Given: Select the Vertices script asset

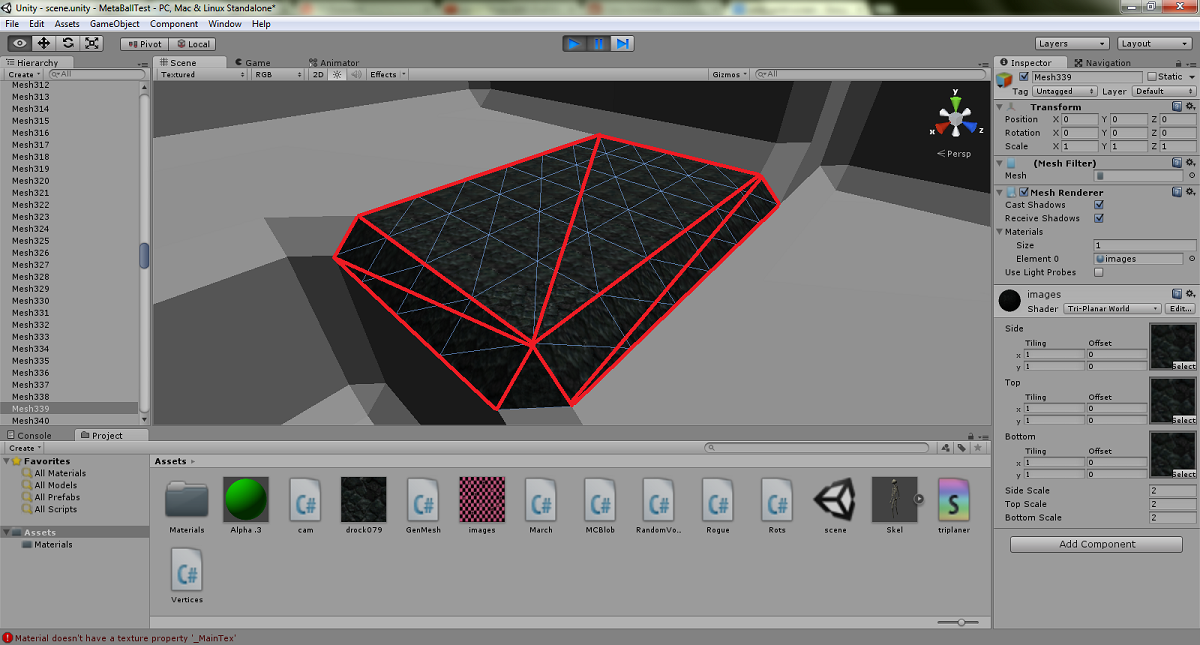Looking at the screenshot, I should tap(187, 568).
